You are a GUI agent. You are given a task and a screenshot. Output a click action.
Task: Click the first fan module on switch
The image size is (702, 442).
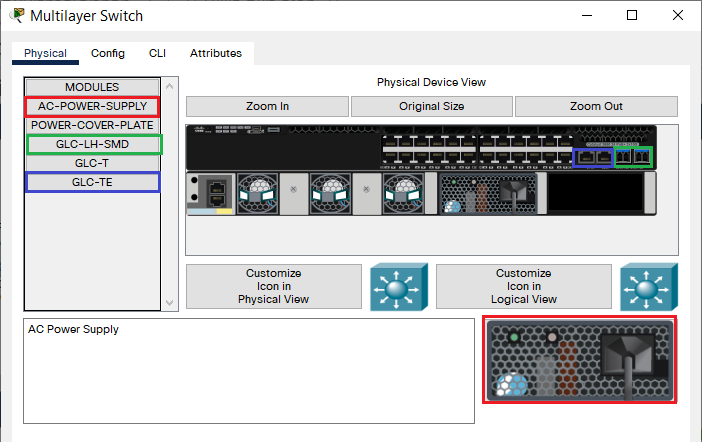pyautogui.click(x=257, y=194)
